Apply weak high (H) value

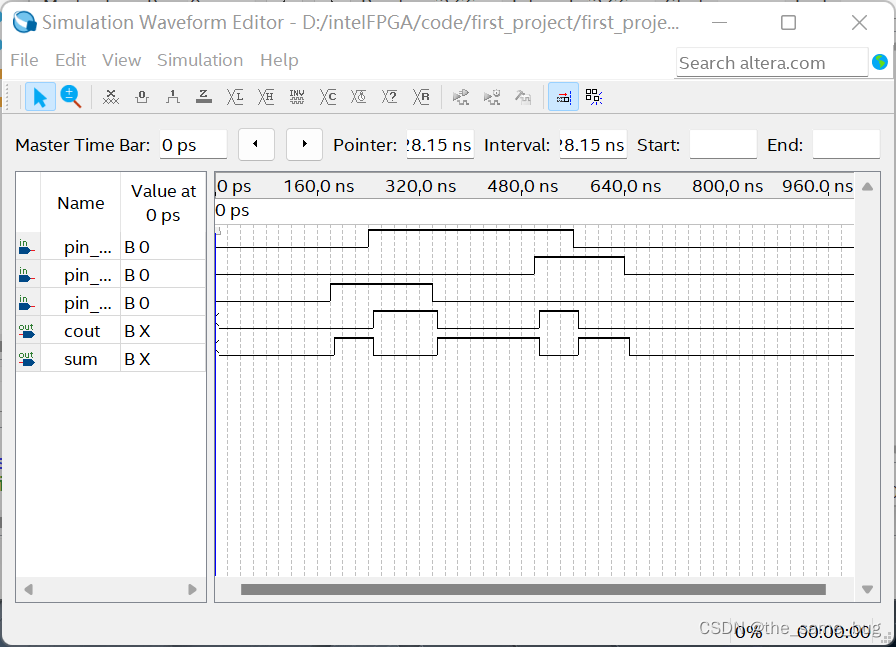[266, 97]
